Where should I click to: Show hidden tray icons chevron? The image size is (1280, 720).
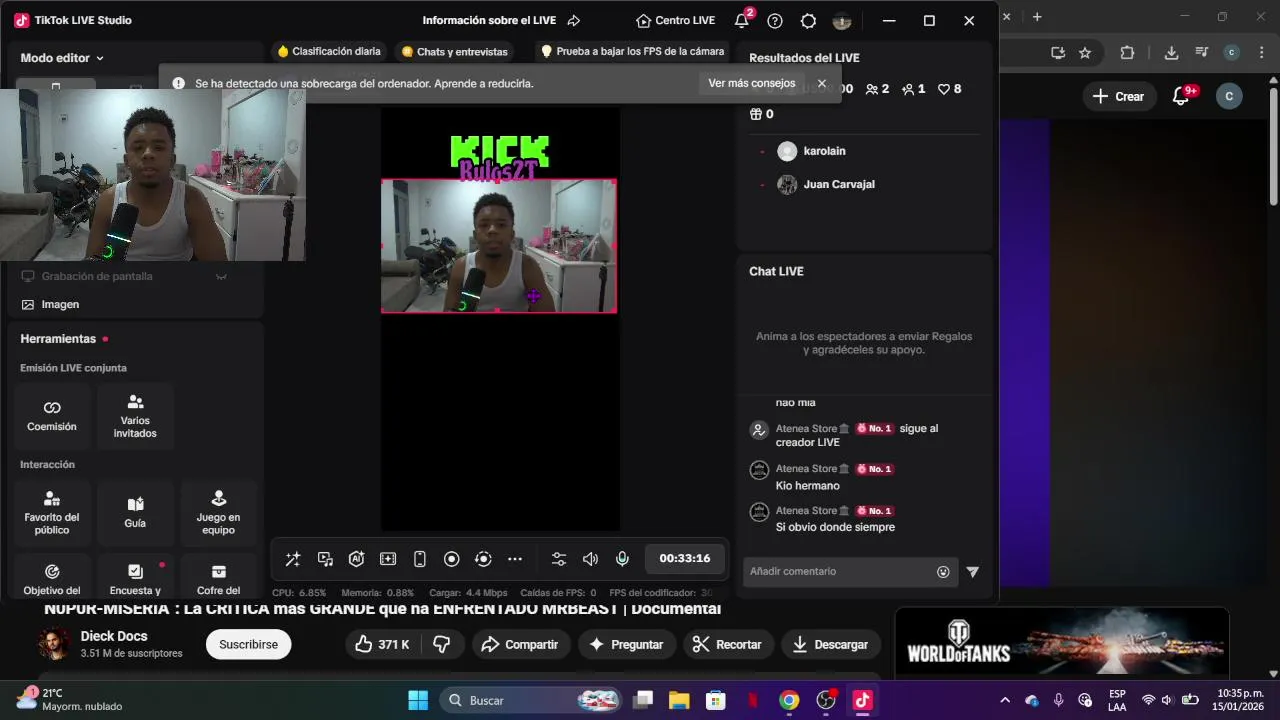pyautogui.click(x=1005, y=700)
